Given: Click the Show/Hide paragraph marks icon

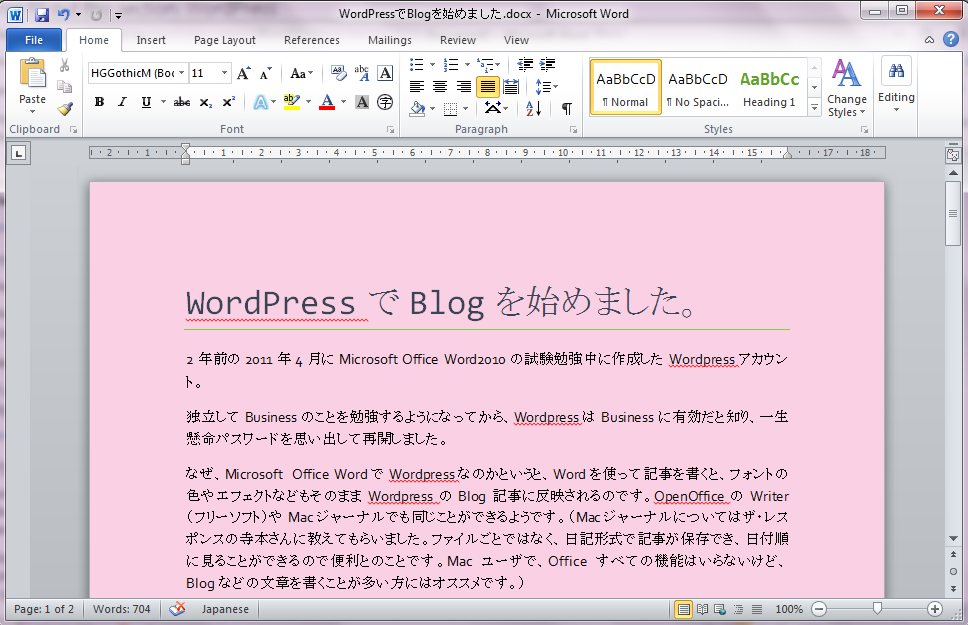Looking at the screenshot, I should (x=567, y=108).
